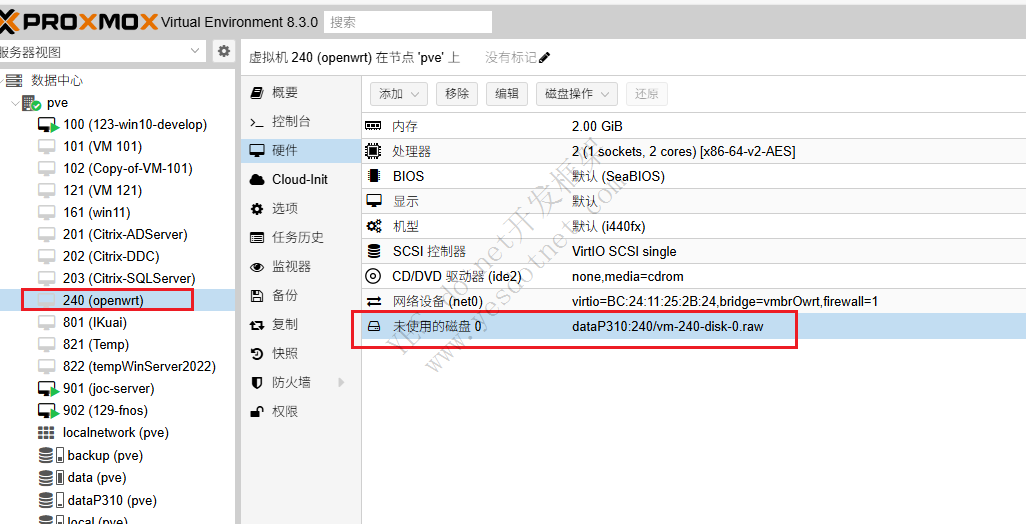
Task: Open the Monitor tab (监视器)
Action: click(x=301, y=266)
